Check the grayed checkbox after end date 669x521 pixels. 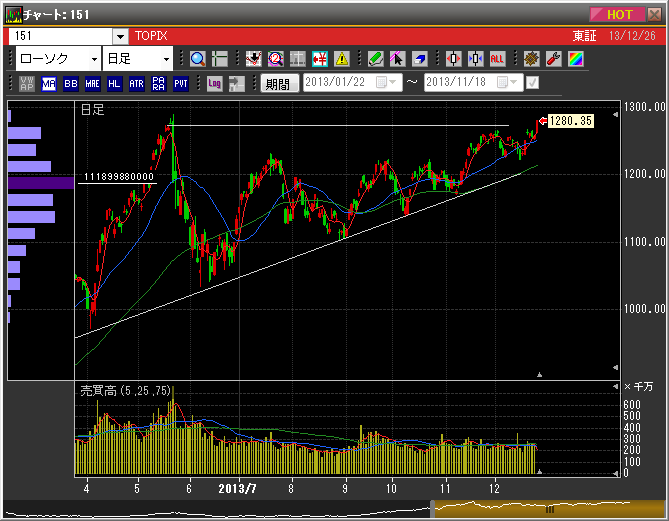[532, 82]
